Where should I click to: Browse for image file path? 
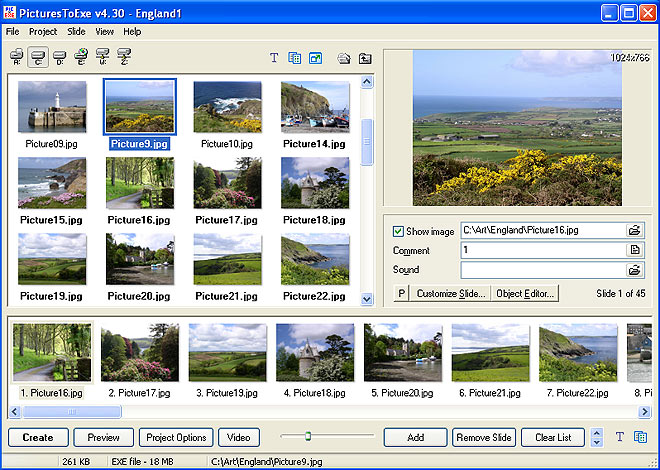pyautogui.click(x=634, y=231)
